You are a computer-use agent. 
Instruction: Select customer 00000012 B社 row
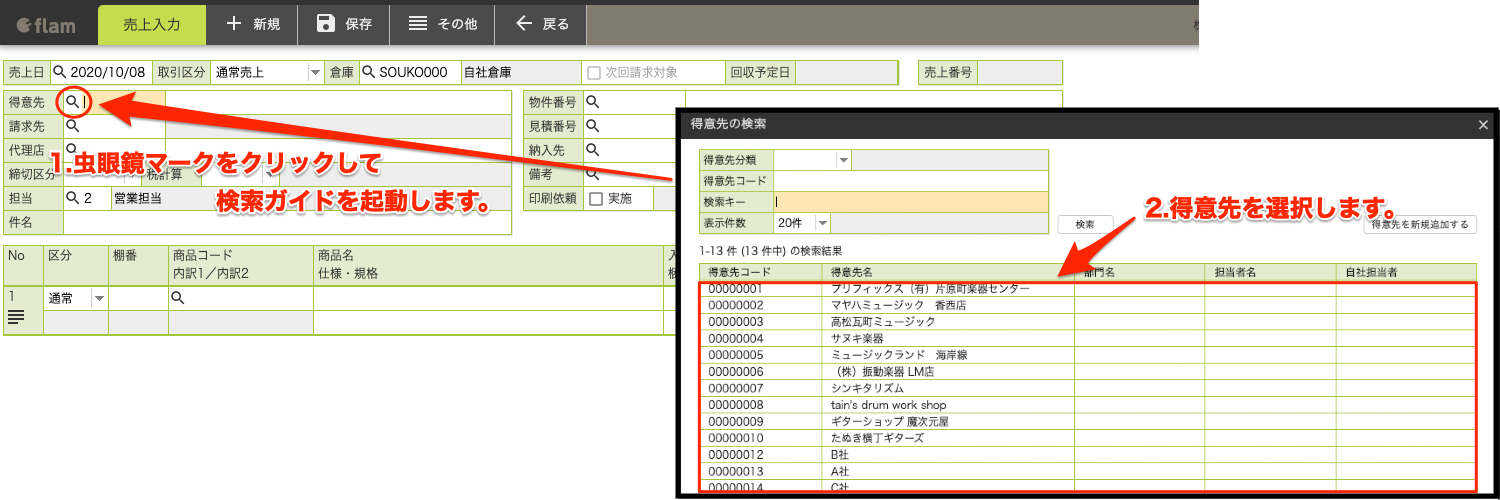click(1088, 454)
